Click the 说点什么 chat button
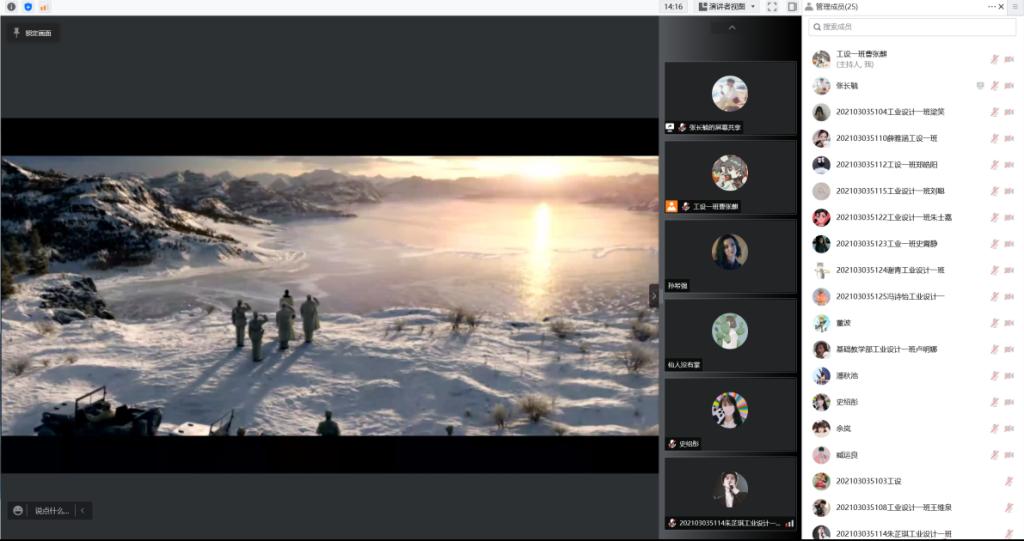 tap(51, 511)
